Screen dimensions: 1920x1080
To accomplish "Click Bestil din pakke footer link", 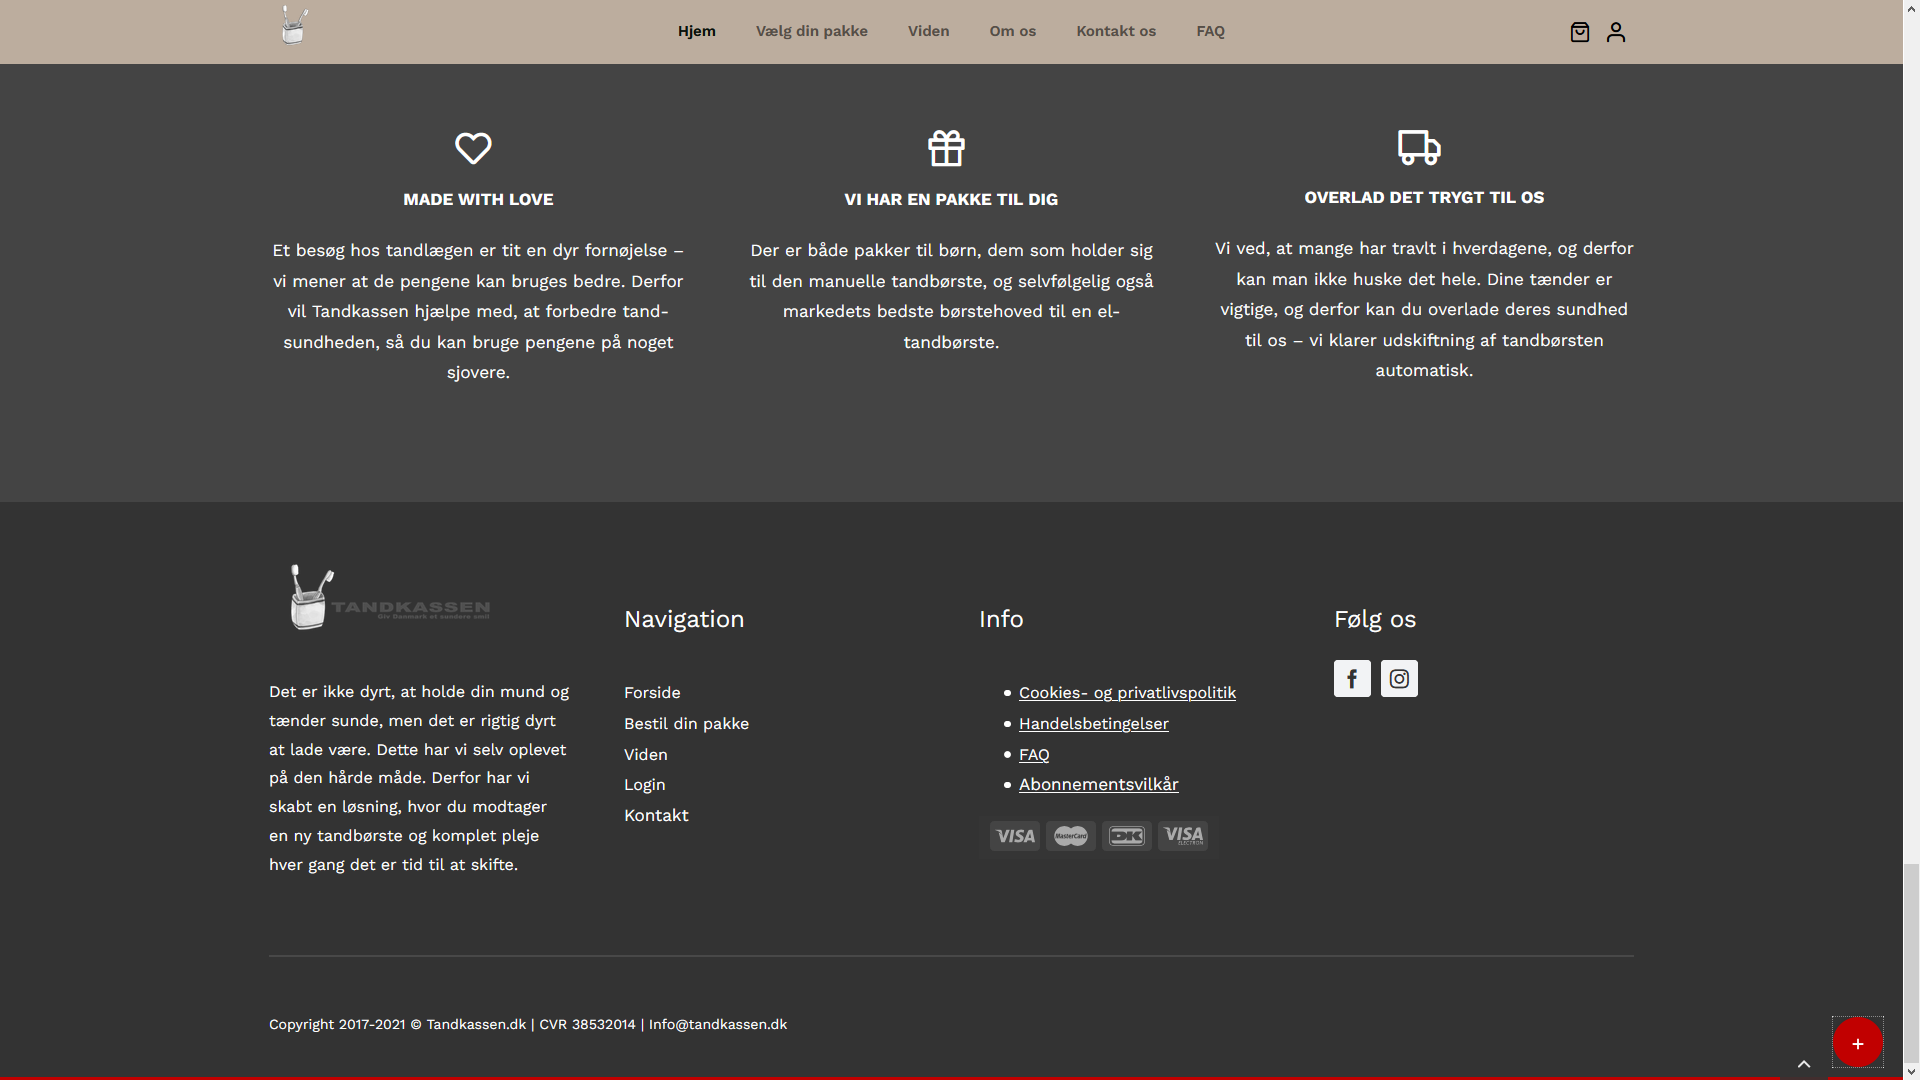I will coord(686,724).
